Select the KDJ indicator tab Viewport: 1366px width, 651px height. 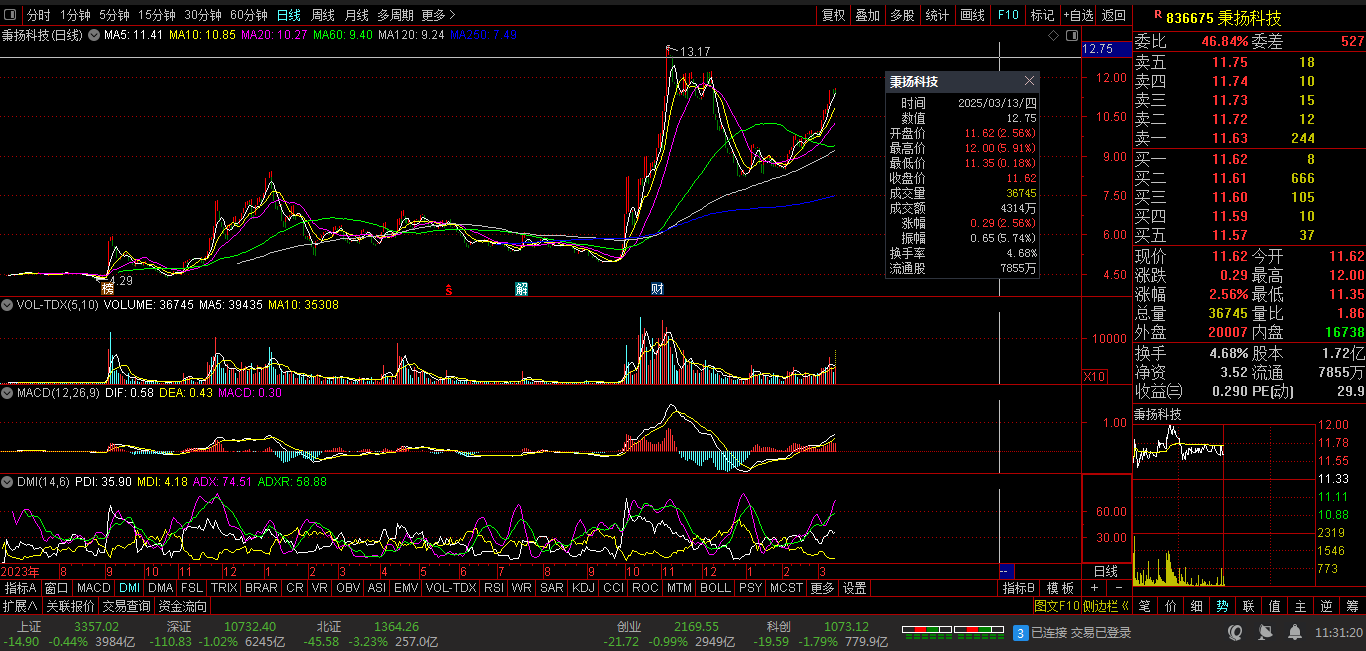coord(583,588)
